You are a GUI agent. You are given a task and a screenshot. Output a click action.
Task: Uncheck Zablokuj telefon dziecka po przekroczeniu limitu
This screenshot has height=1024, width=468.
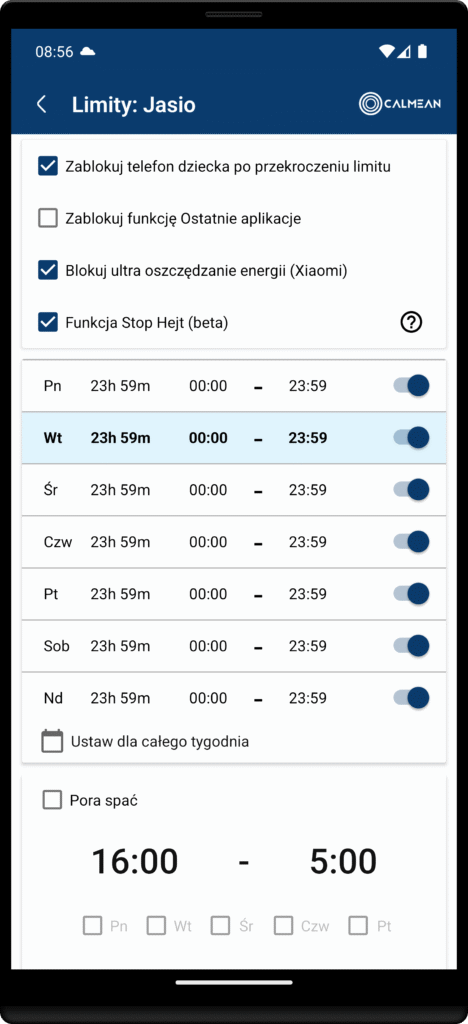(x=48, y=167)
